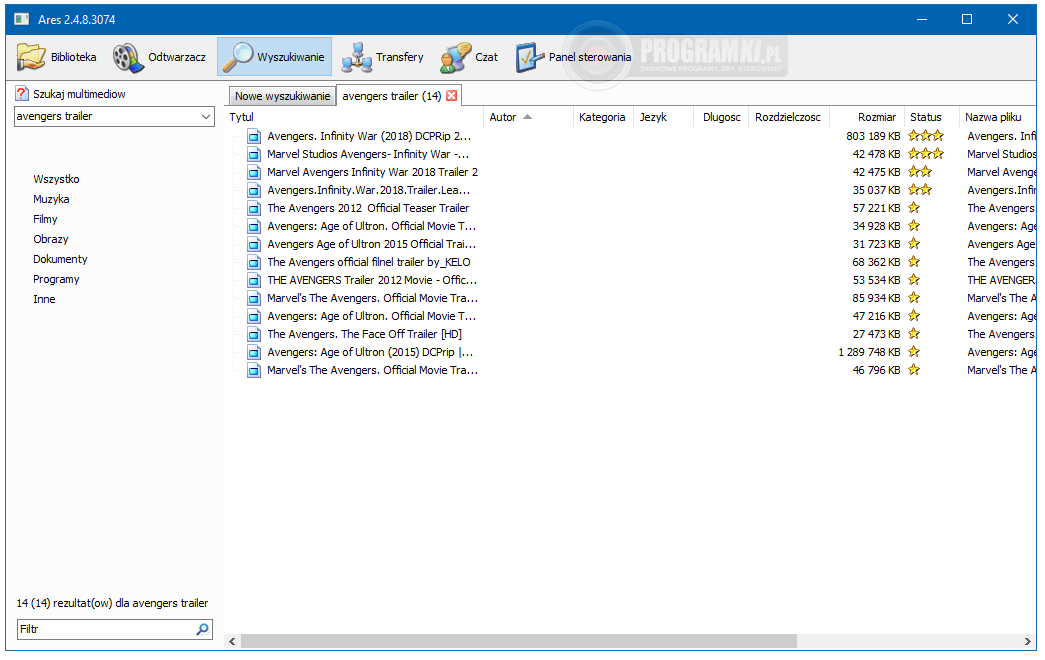The width and height of the screenshot is (1045, 660).
Task: Click the 31 723 KB size cell
Action: coord(876,244)
